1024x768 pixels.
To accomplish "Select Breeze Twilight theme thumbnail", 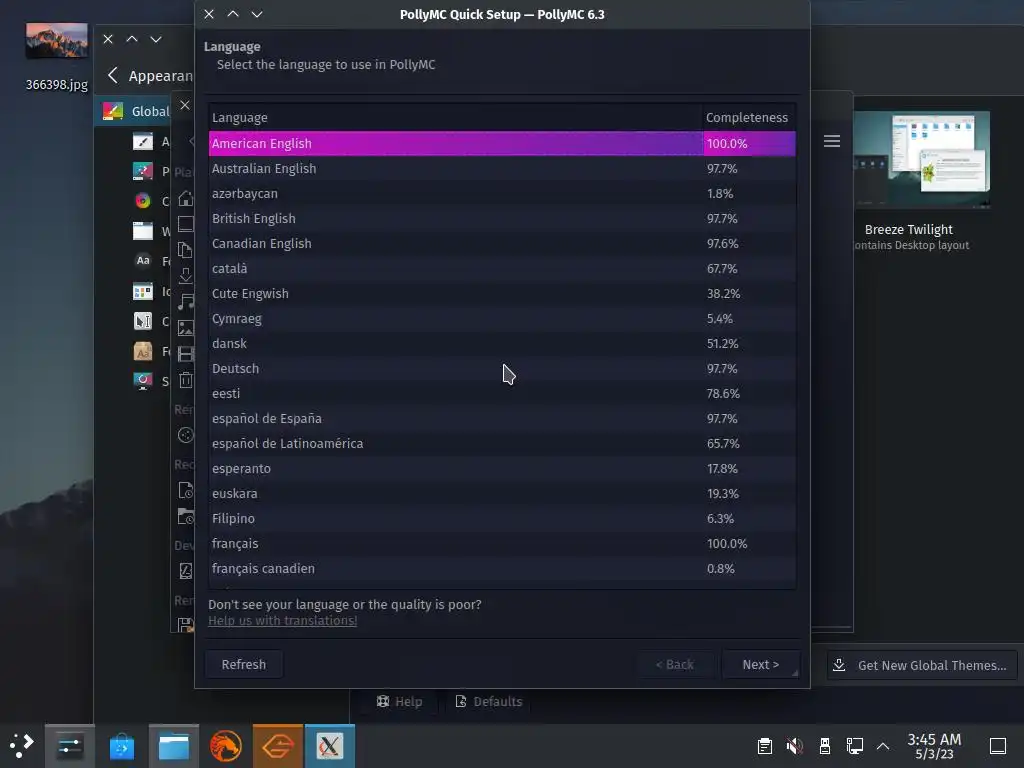I will click(921, 159).
